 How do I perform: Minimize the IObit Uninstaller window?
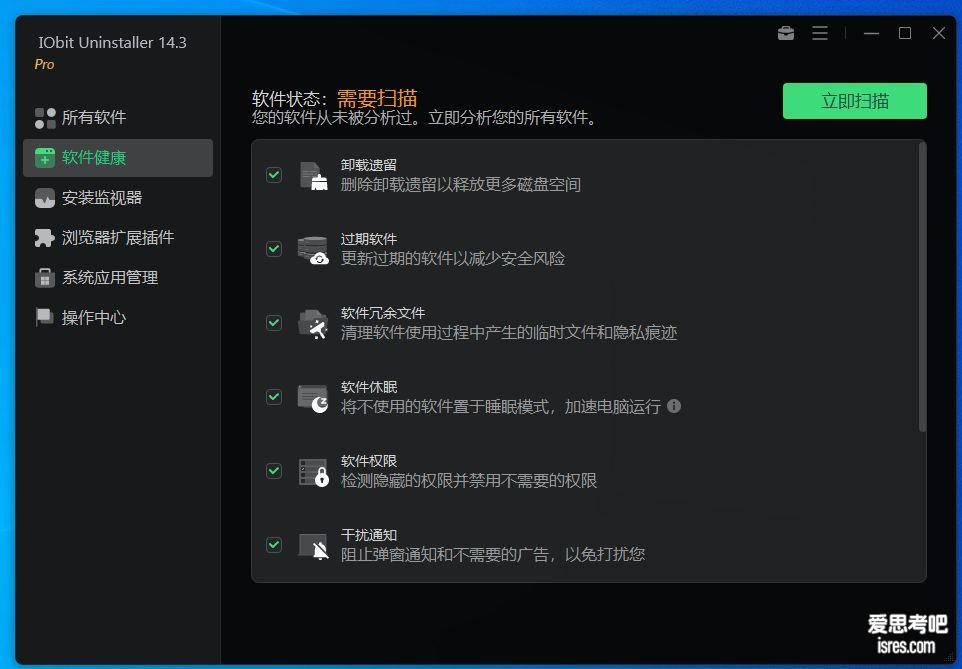(x=871, y=33)
